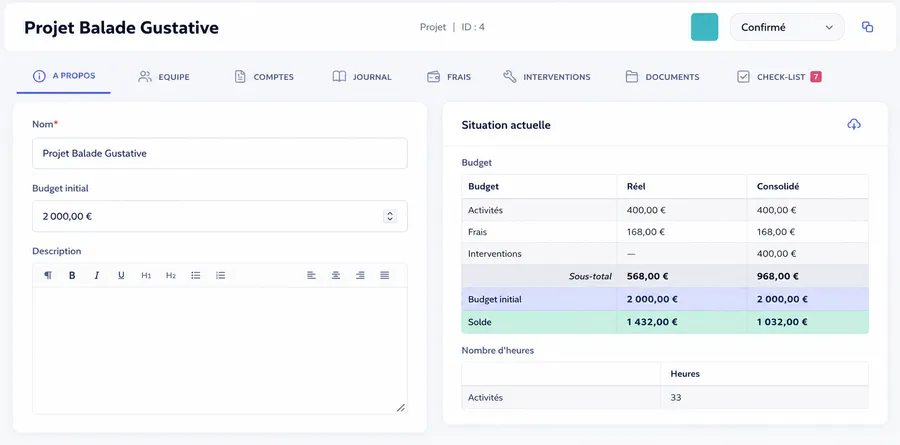900x445 pixels.
Task: Click the Interventions Consolidé value 400,00 €
Action: [776, 254]
